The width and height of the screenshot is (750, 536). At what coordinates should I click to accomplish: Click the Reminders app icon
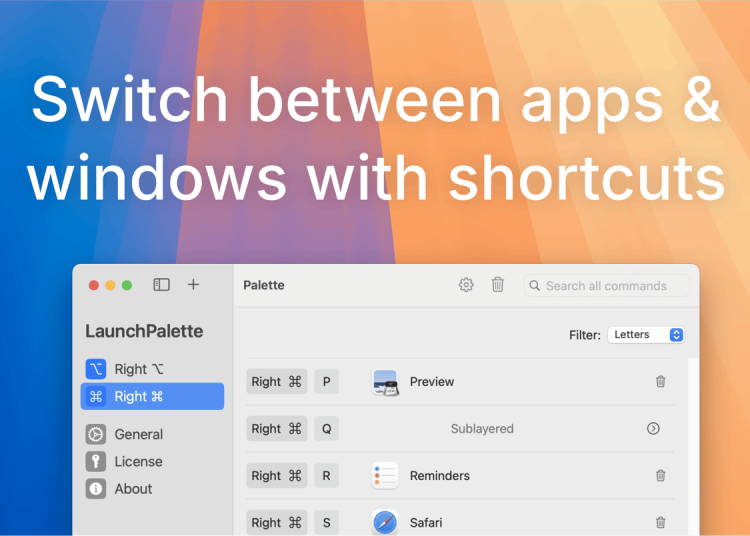[x=385, y=476]
